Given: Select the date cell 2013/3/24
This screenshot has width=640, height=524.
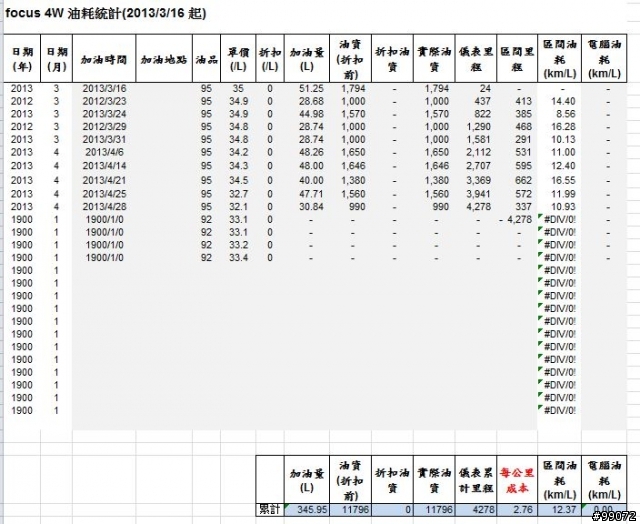Looking at the screenshot, I should pos(104,114).
